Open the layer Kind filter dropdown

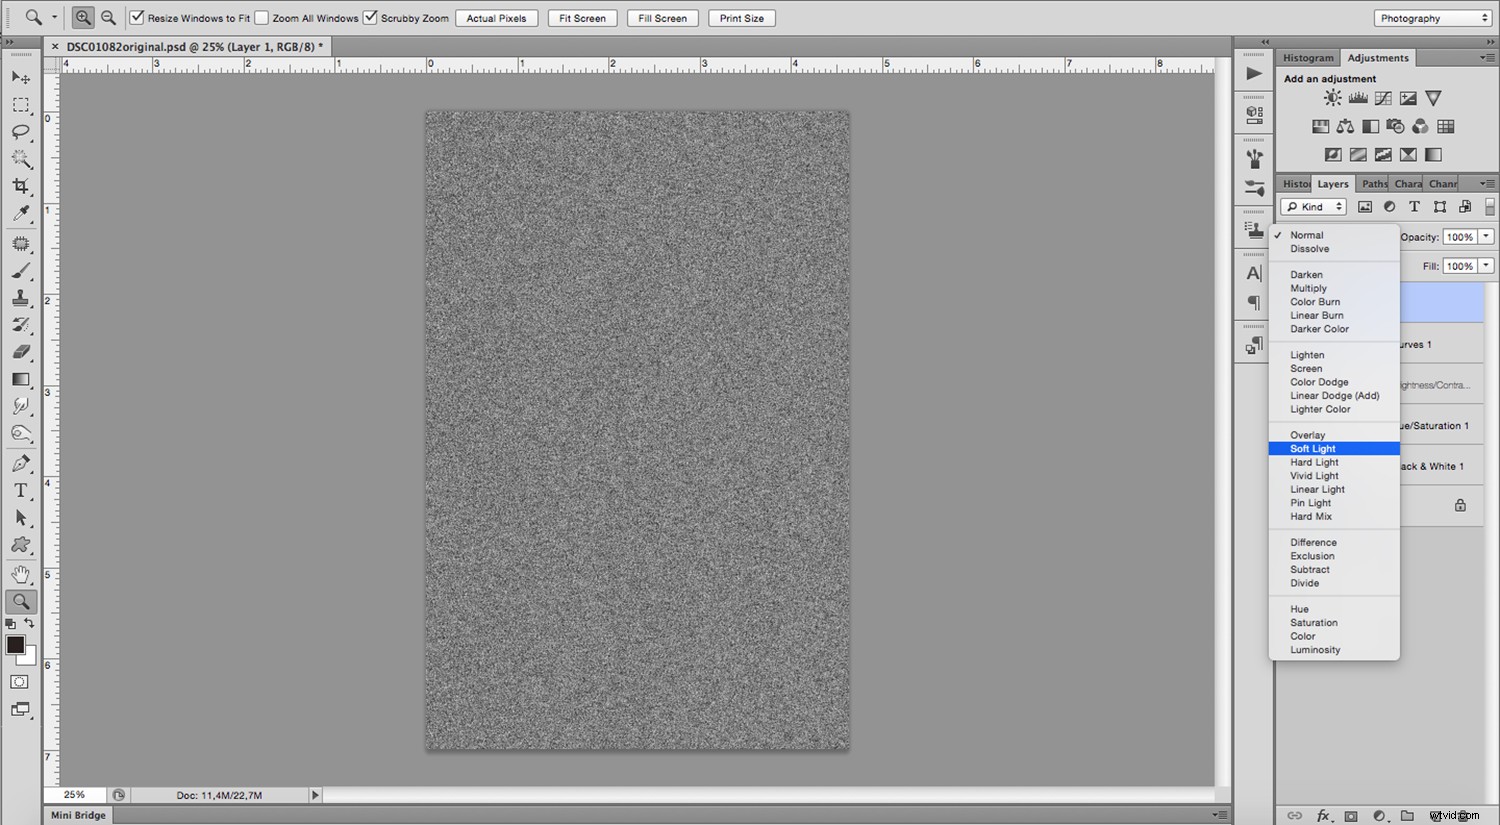[x=1314, y=207]
